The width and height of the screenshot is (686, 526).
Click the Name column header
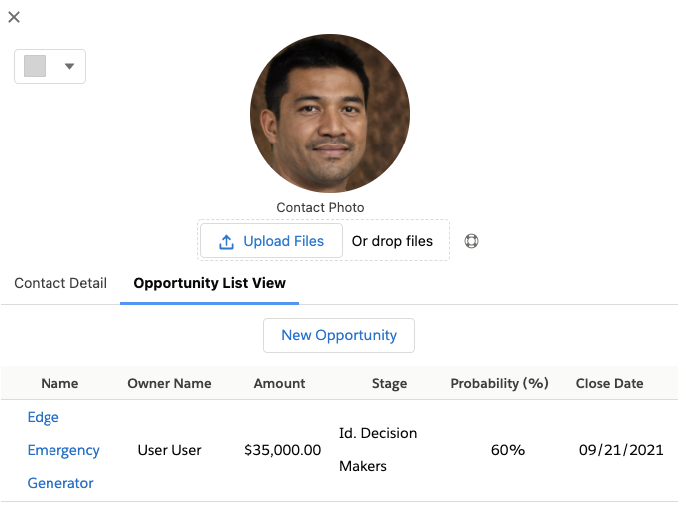pos(60,383)
